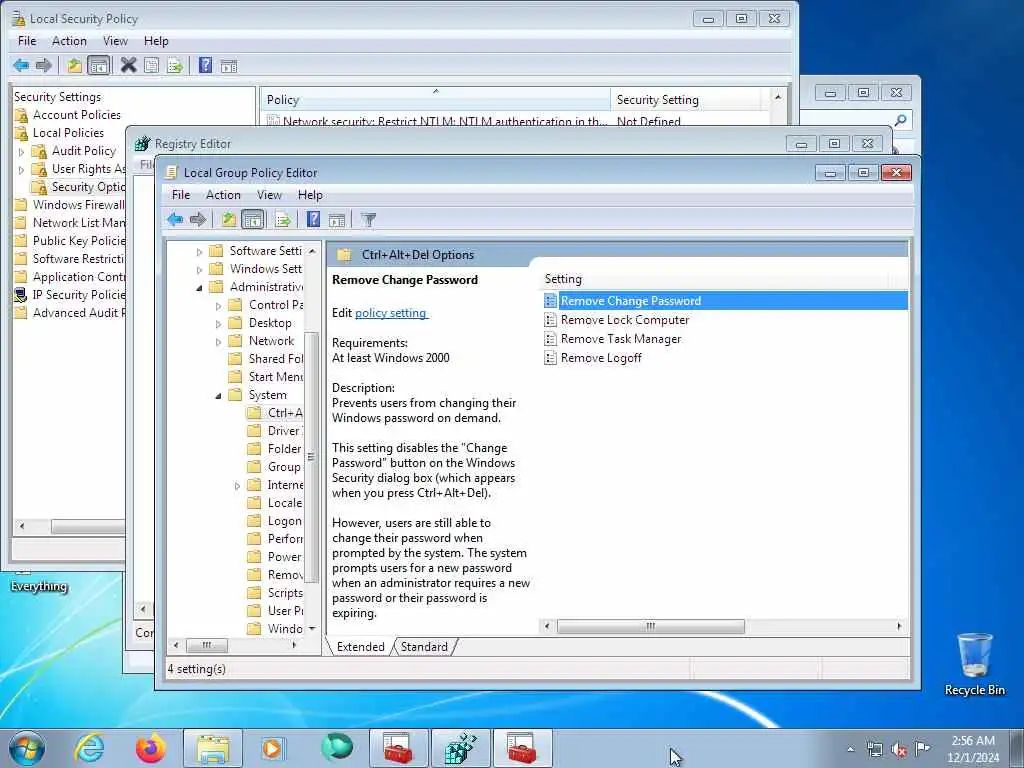Select Logon folder under System
The height and width of the screenshot is (768, 1024).
[x=275, y=521]
